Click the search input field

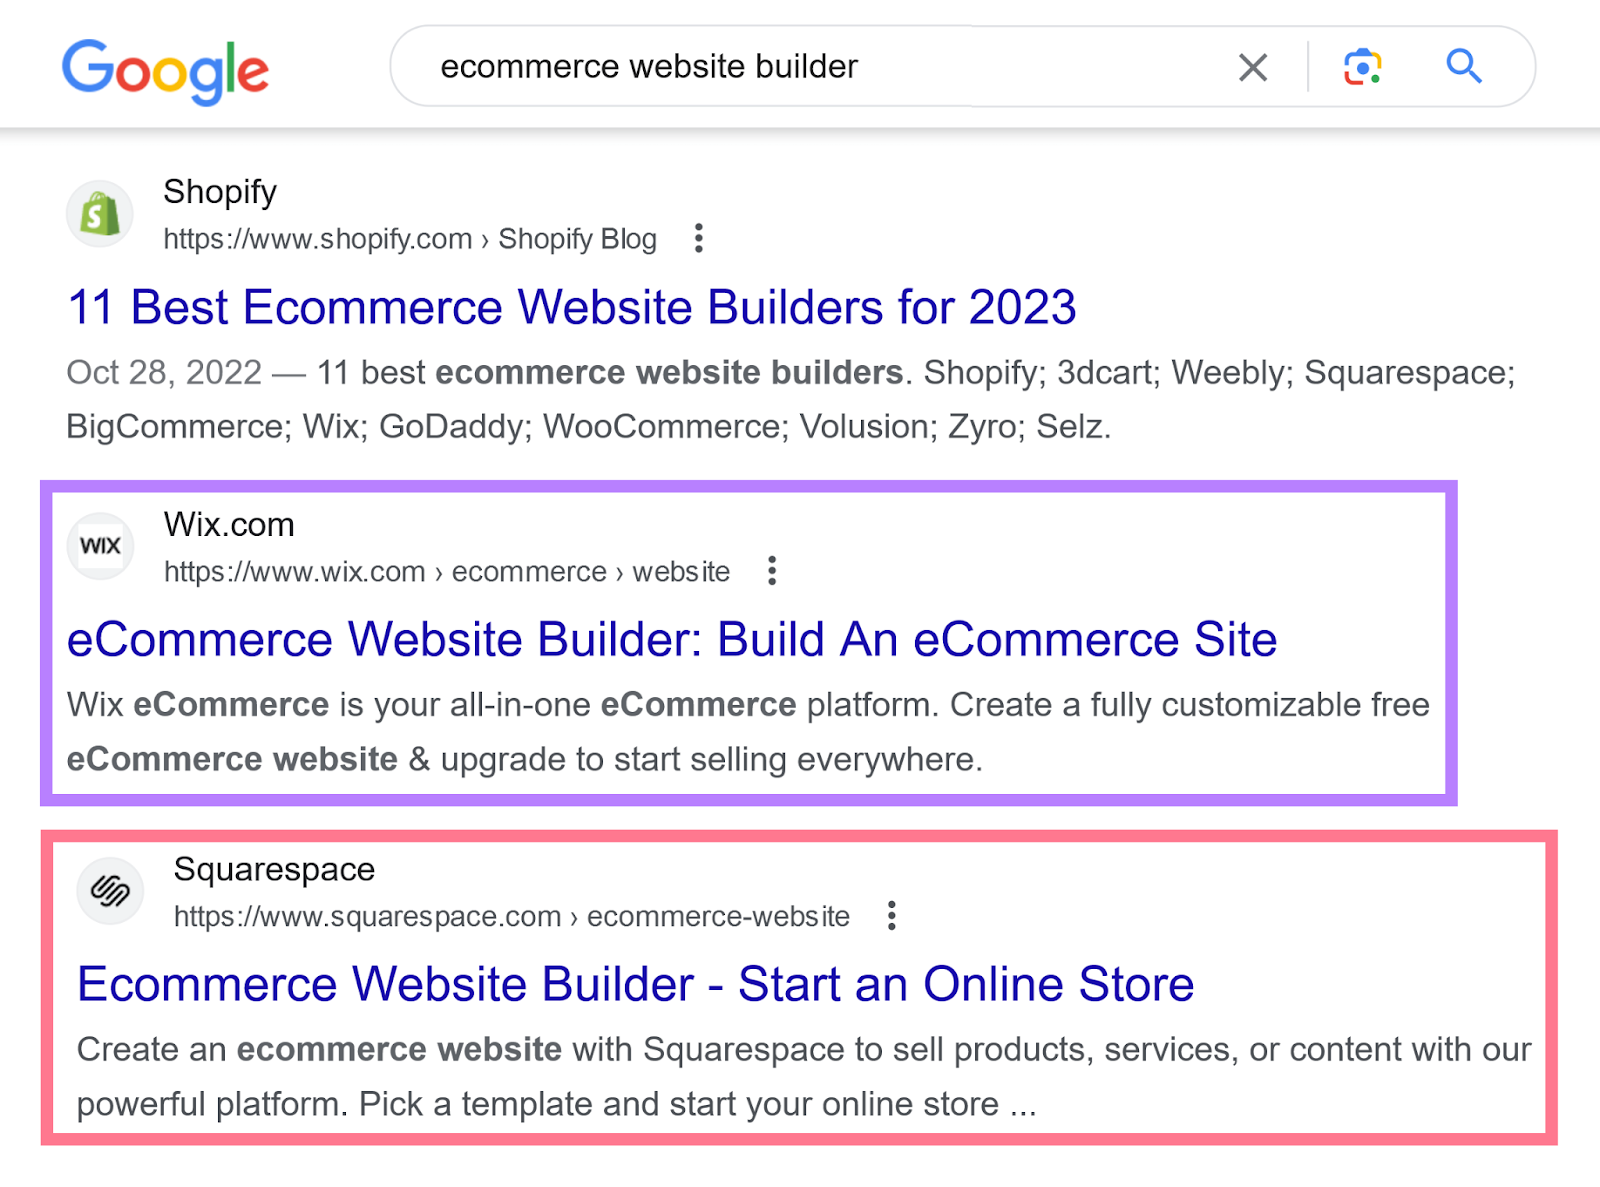click(x=820, y=67)
